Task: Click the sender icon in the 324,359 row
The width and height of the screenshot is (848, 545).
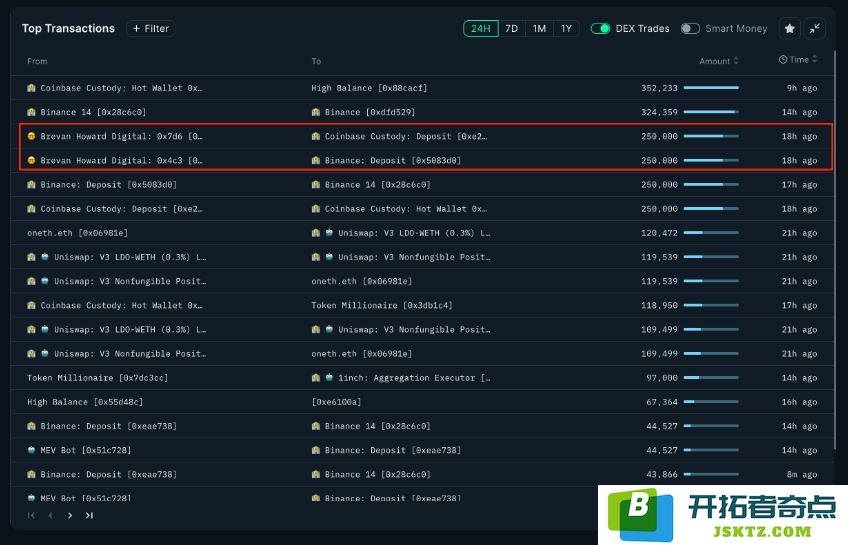Action: [x=31, y=112]
